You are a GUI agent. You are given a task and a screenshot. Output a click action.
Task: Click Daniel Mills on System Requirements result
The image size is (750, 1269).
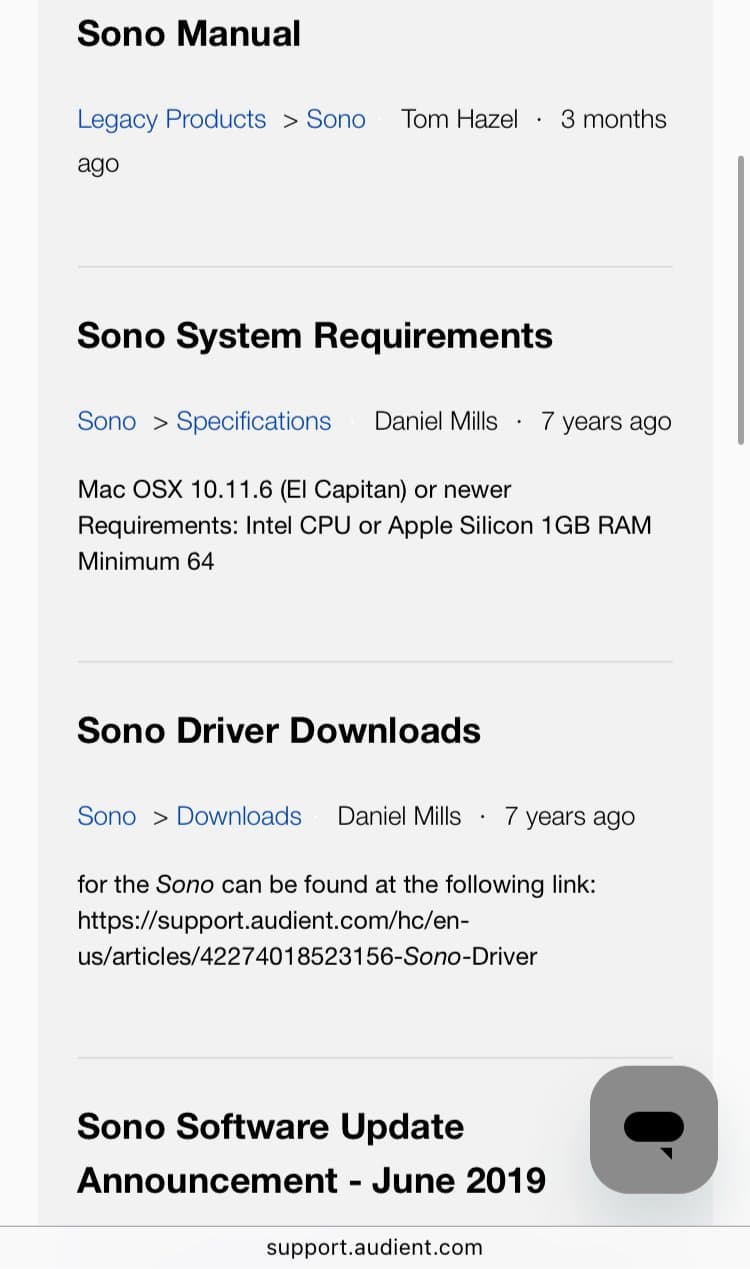pyautogui.click(x=435, y=421)
